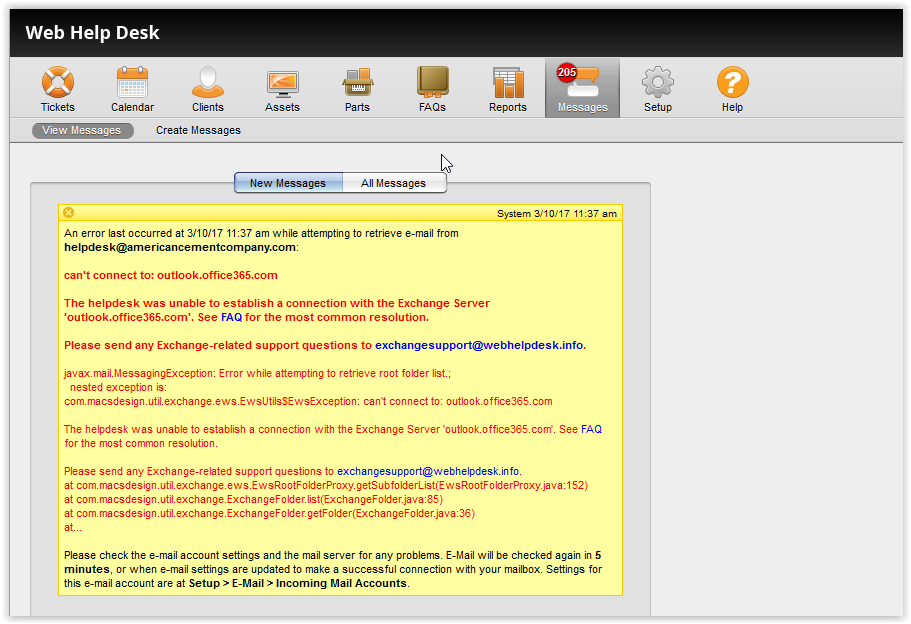The image size is (911, 624).
Task: Click the EwsRootFolderProxy.getSubfolderList stack line
Action: pyautogui.click(x=326, y=485)
